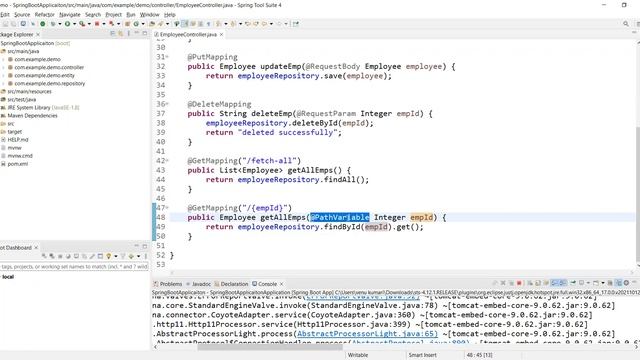Maximize the Package Explorer panel

coord(144,33)
